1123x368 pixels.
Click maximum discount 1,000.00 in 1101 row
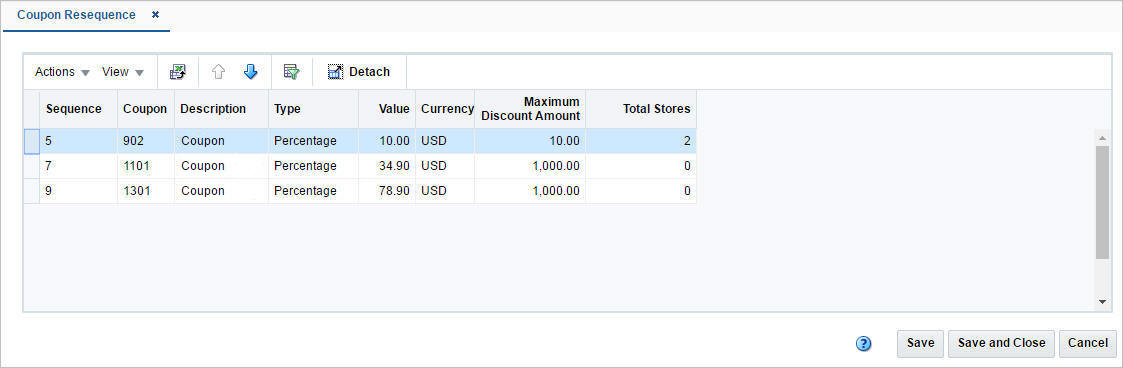click(x=530, y=166)
